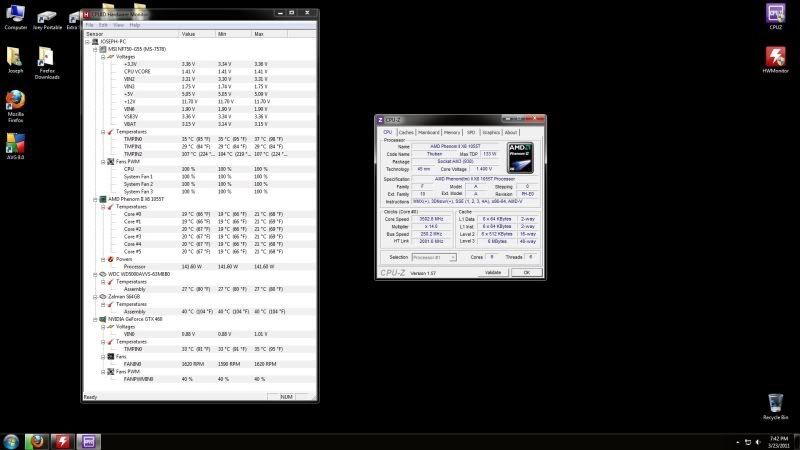Image resolution: width=800 pixels, height=450 pixels.
Task: Switch to the About tab in CPU-Z
Action: click(511, 132)
